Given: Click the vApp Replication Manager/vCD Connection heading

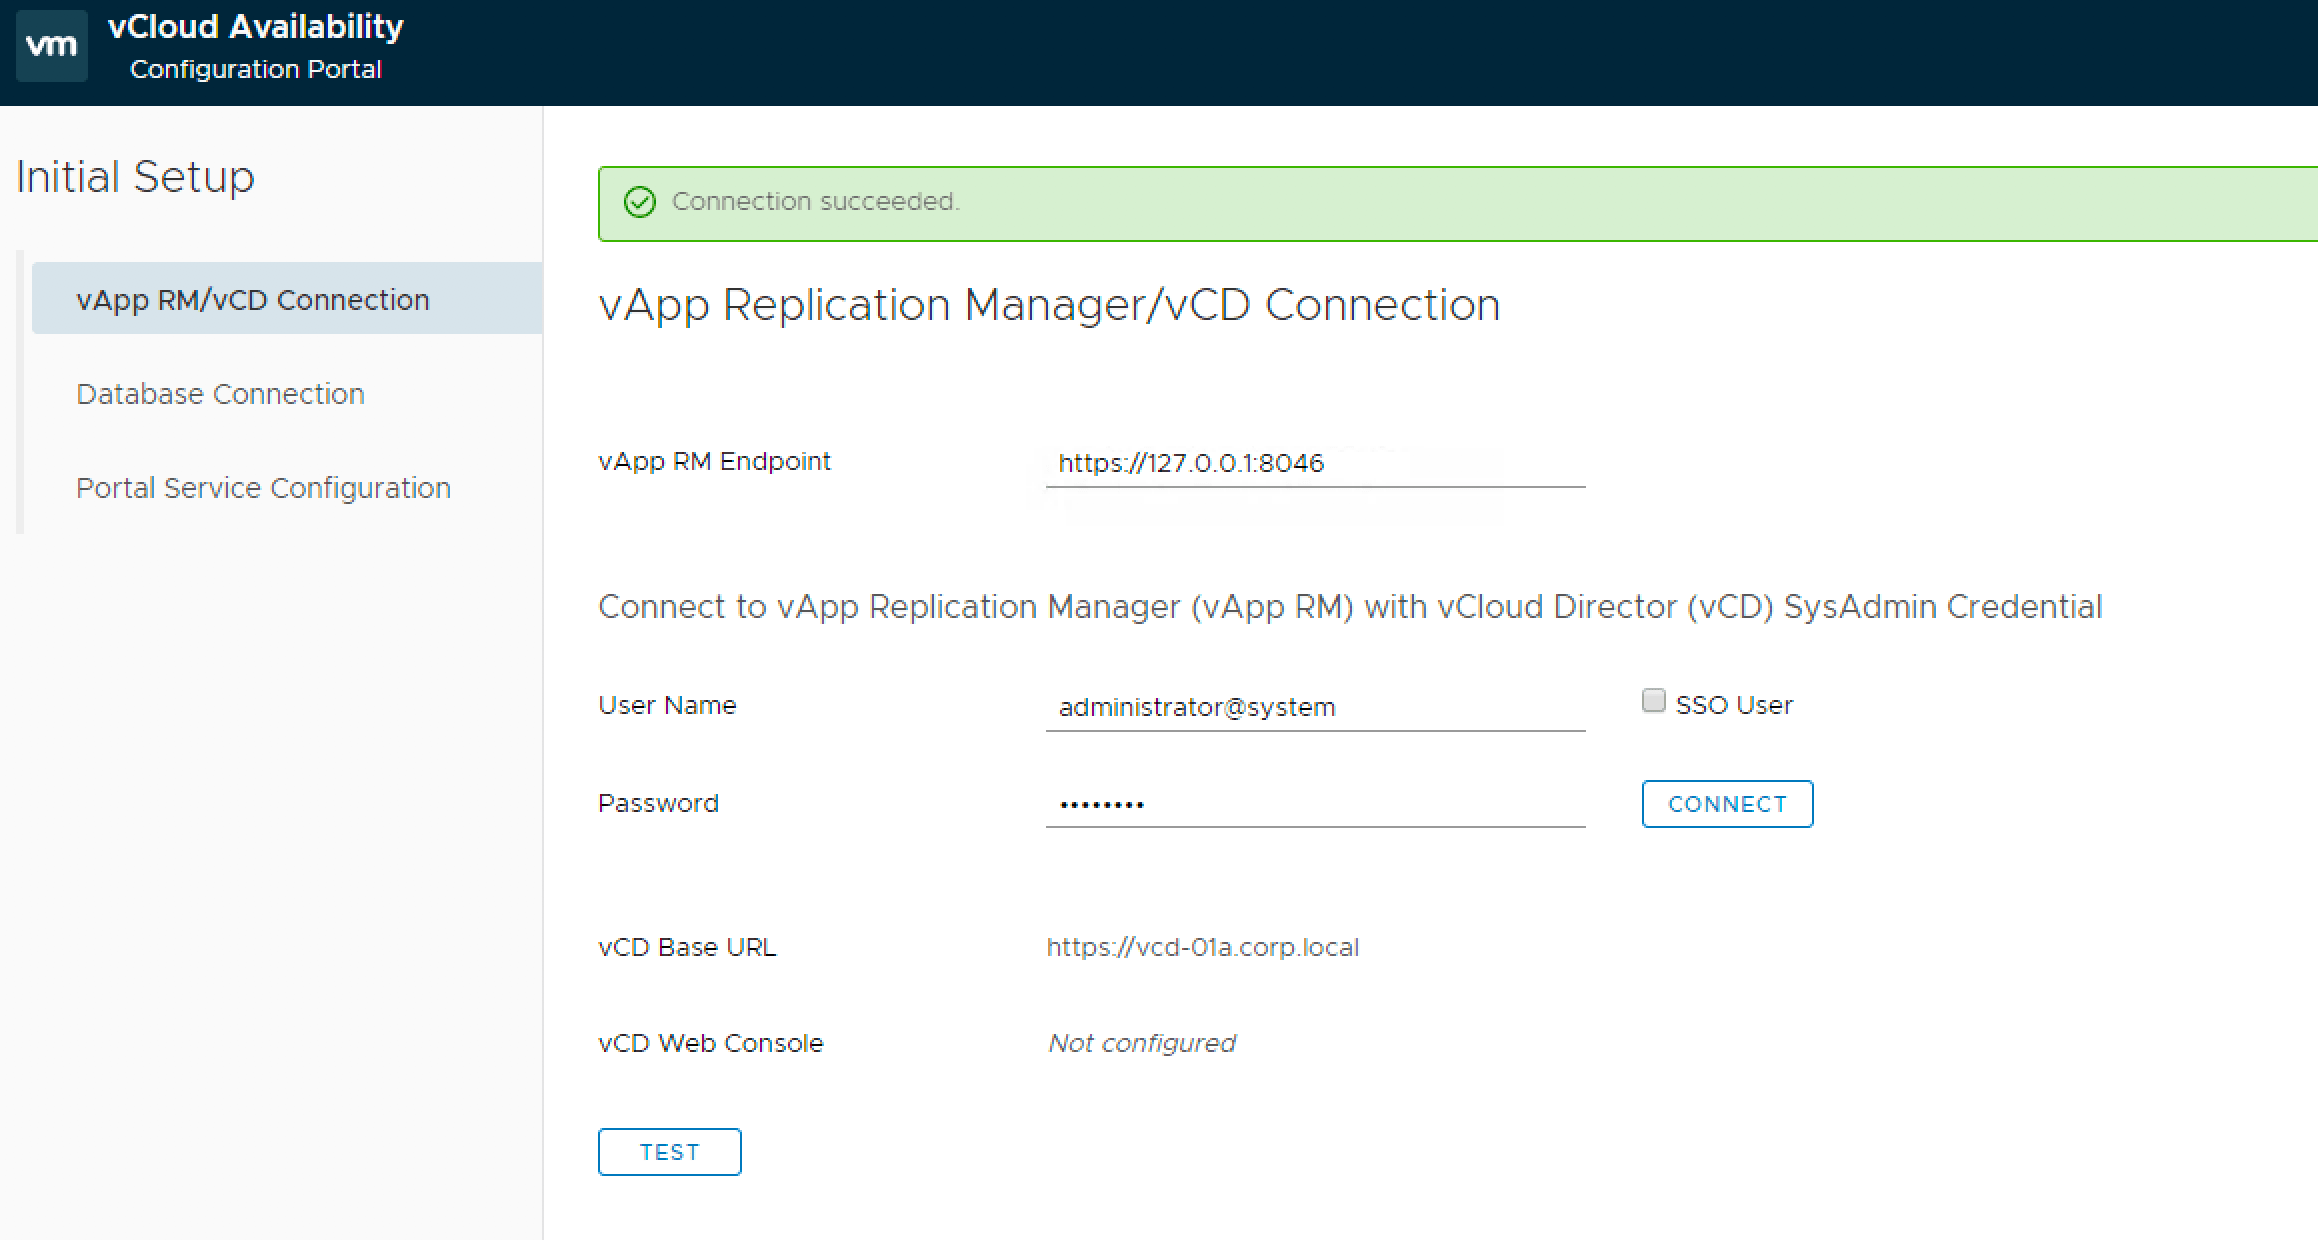Looking at the screenshot, I should [x=1049, y=305].
